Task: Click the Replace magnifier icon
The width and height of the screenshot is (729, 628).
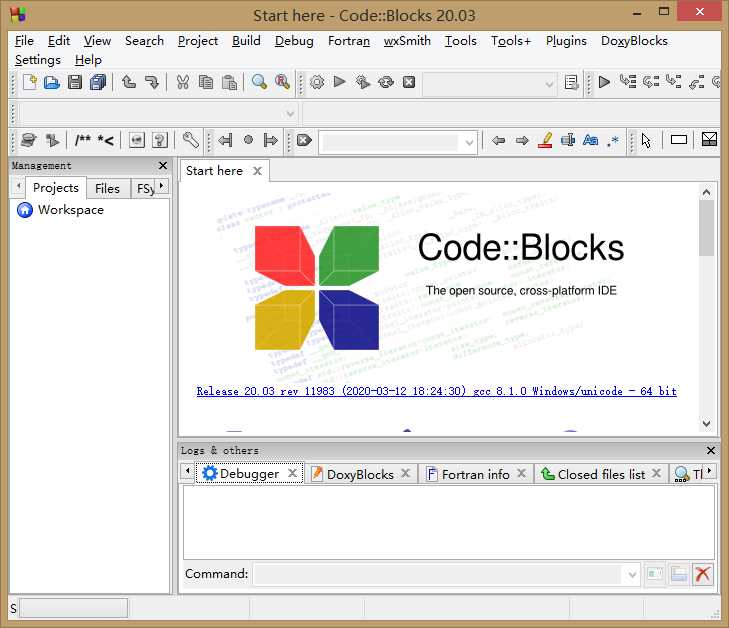Action: (x=282, y=82)
